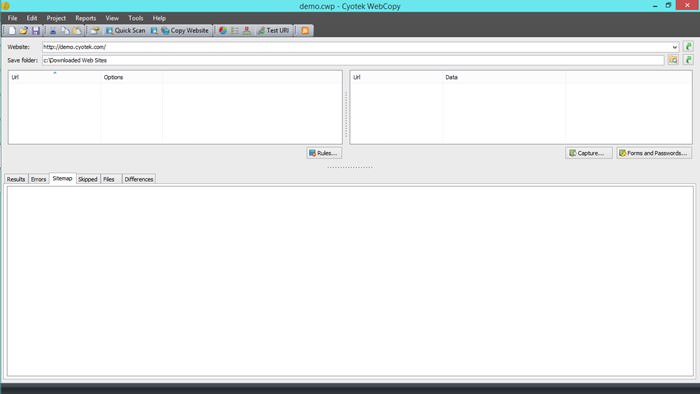Switch to the Results tab
Screen dimensions: 700x394
16,179
